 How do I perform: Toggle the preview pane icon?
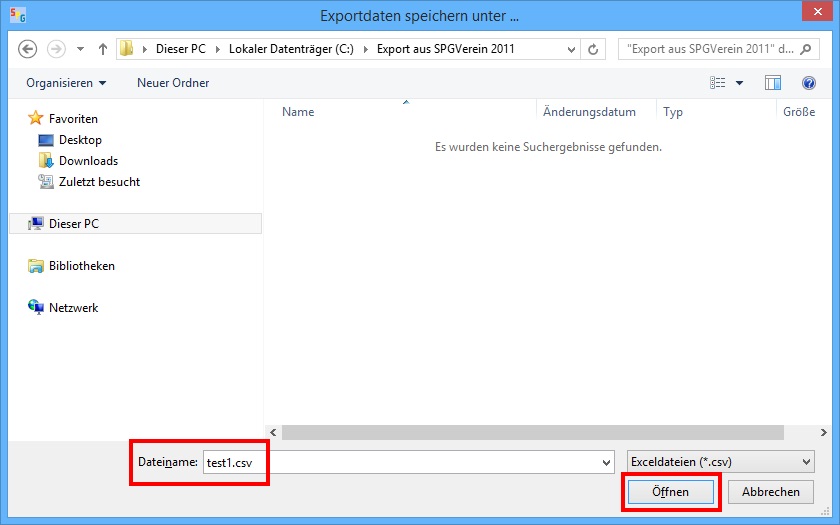772,83
